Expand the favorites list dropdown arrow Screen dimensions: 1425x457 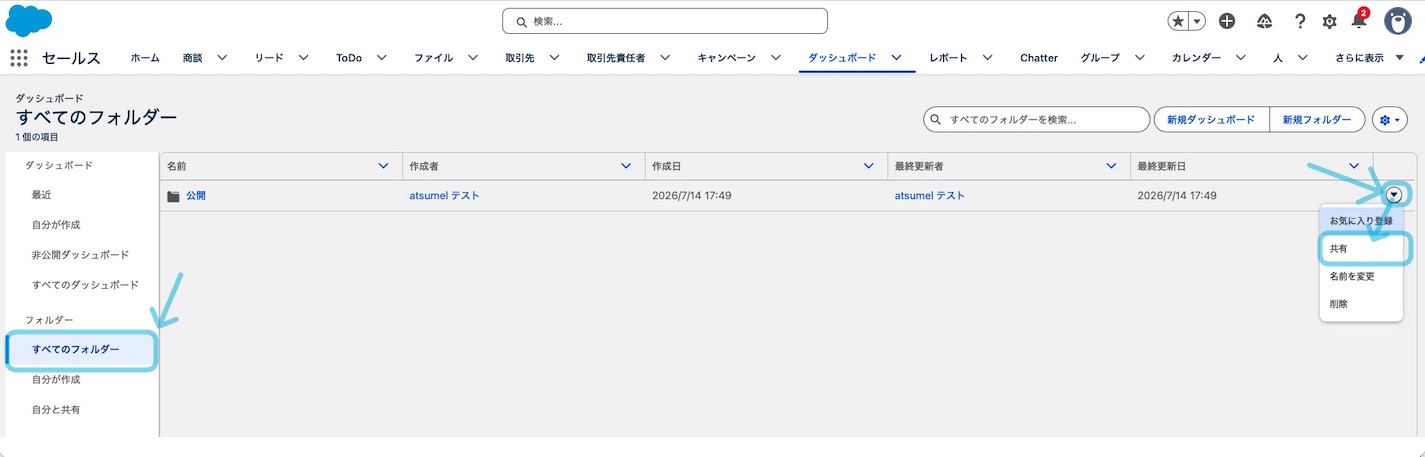point(1197,21)
